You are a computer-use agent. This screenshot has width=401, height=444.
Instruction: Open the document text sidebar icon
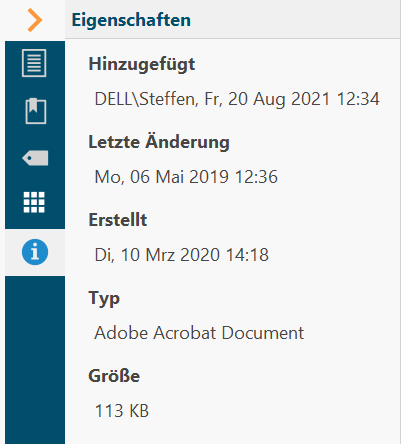click(34, 63)
